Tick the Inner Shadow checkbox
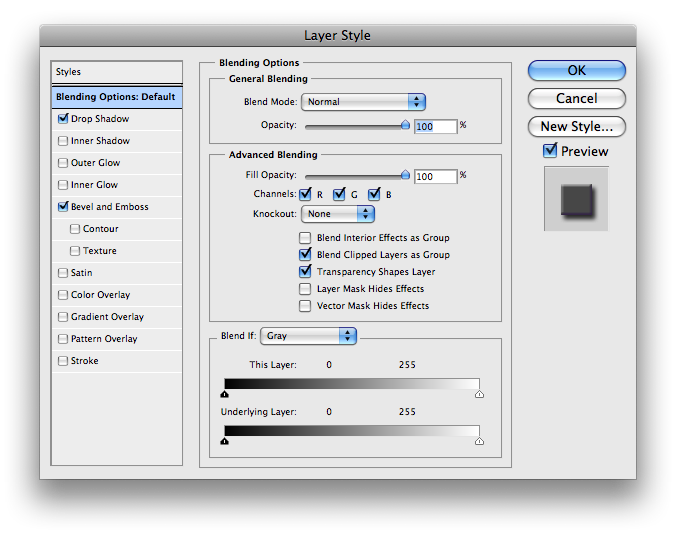 [x=63, y=141]
